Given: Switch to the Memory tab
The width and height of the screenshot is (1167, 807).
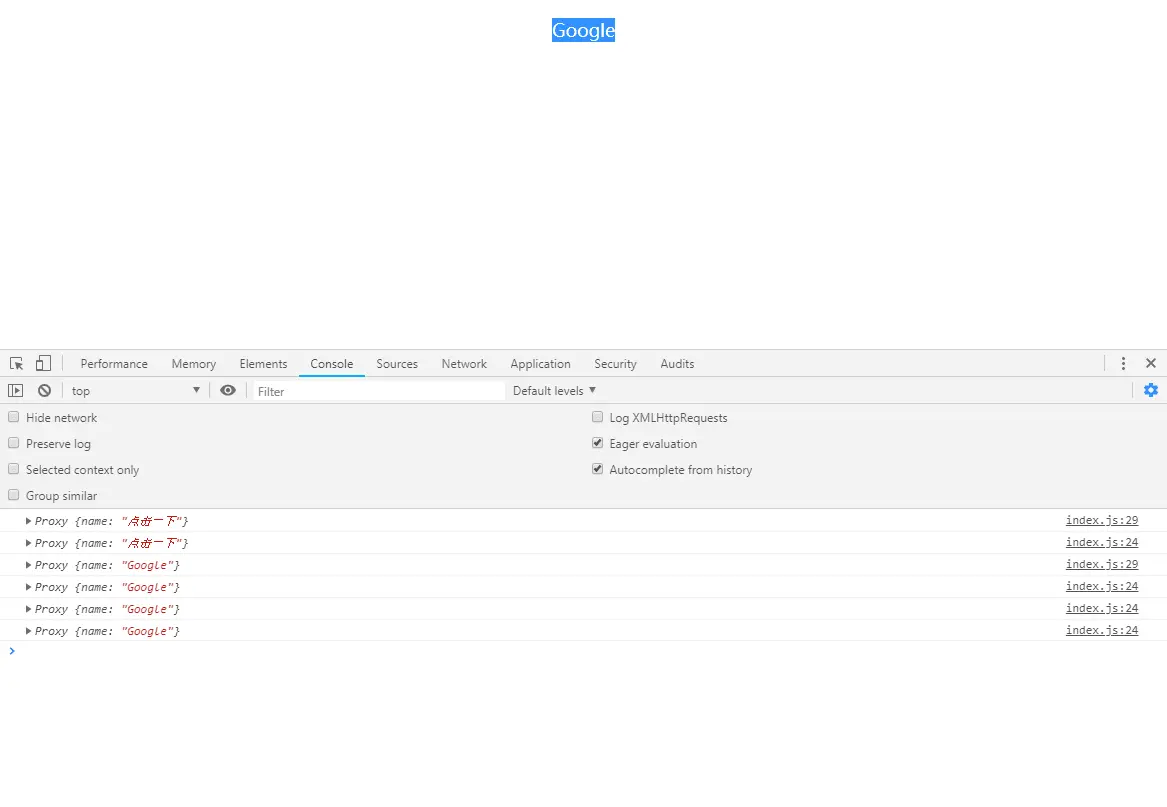Looking at the screenshot, I should [194, 363].
